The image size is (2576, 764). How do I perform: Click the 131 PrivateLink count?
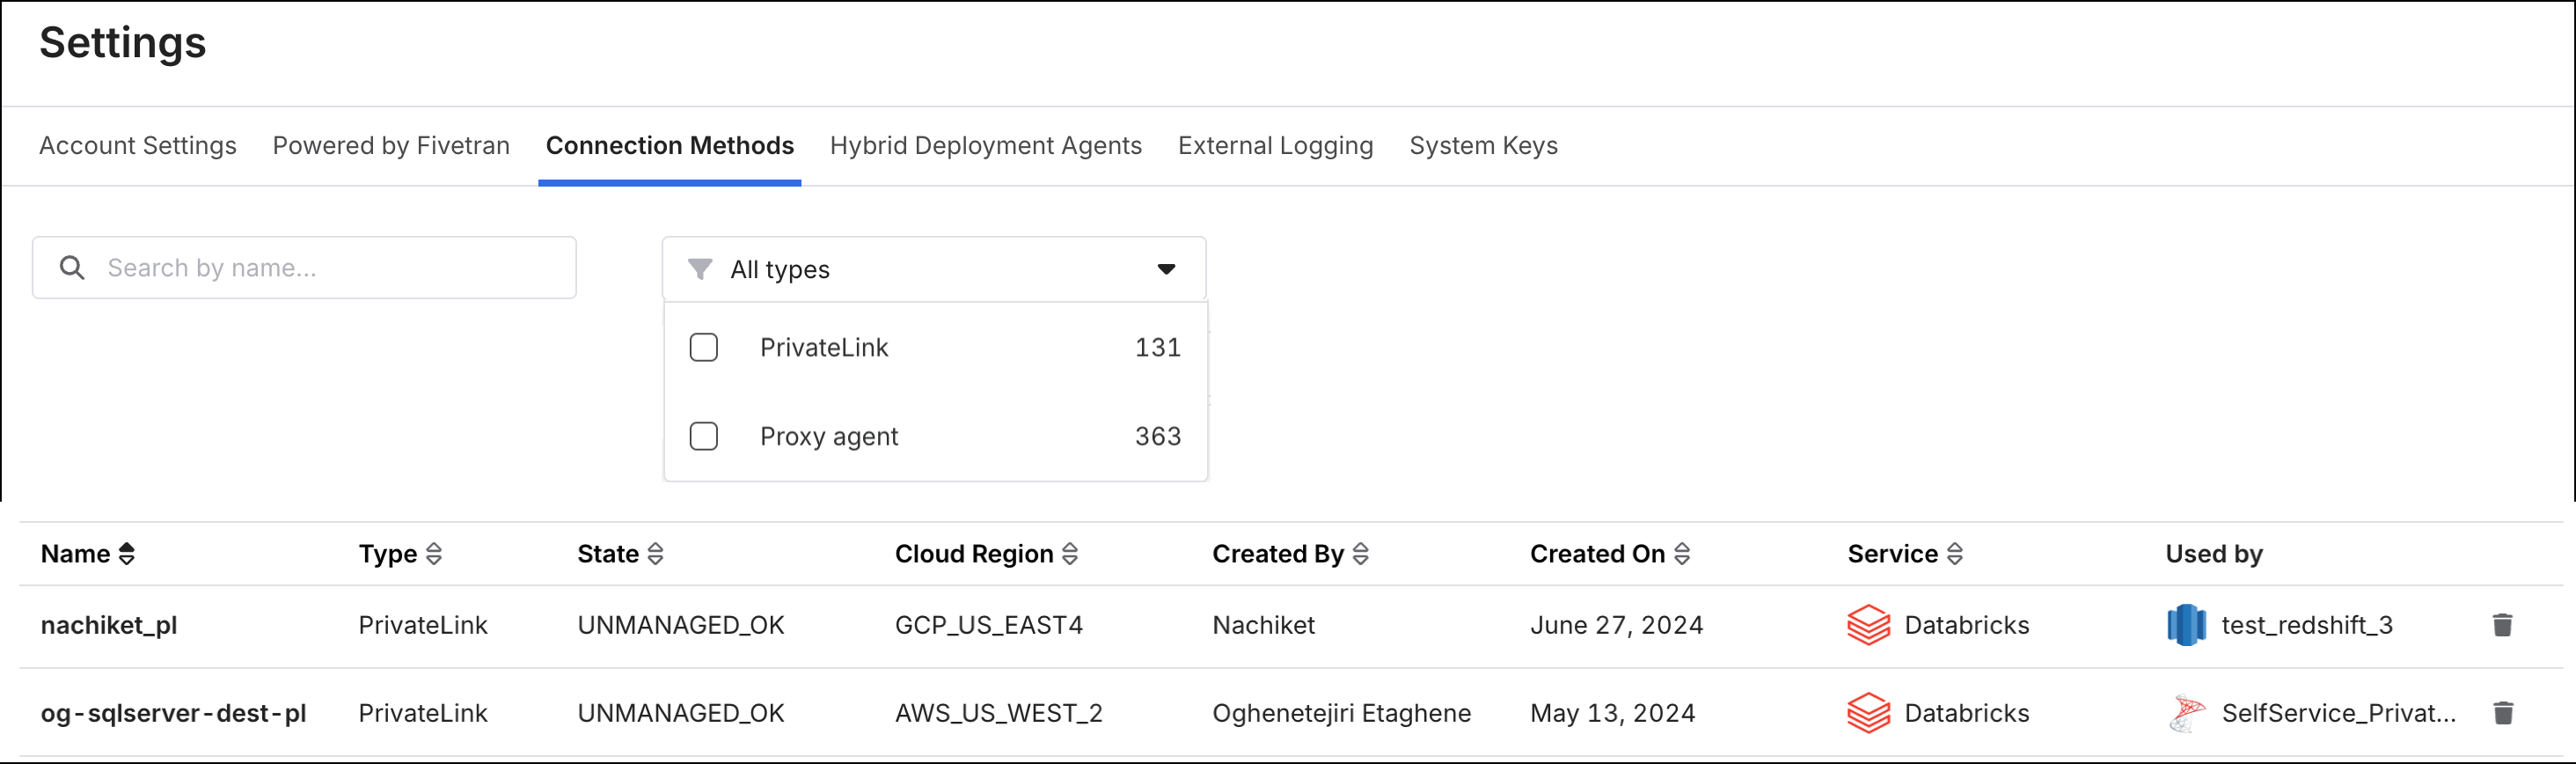1158,347
